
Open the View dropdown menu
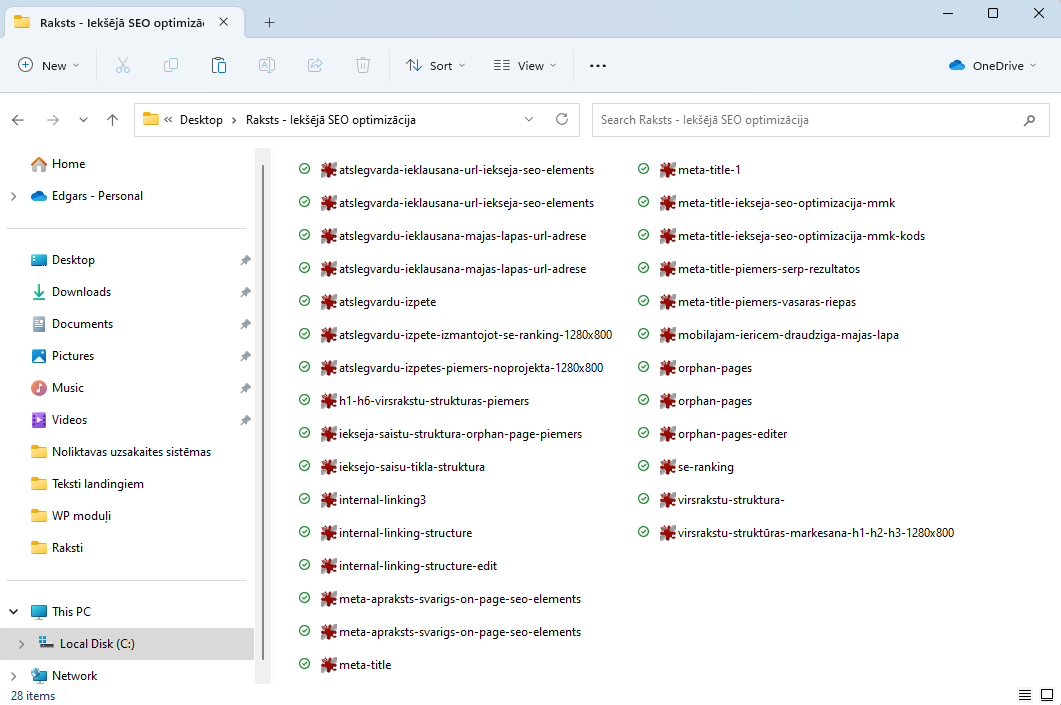tap(525, 65)
